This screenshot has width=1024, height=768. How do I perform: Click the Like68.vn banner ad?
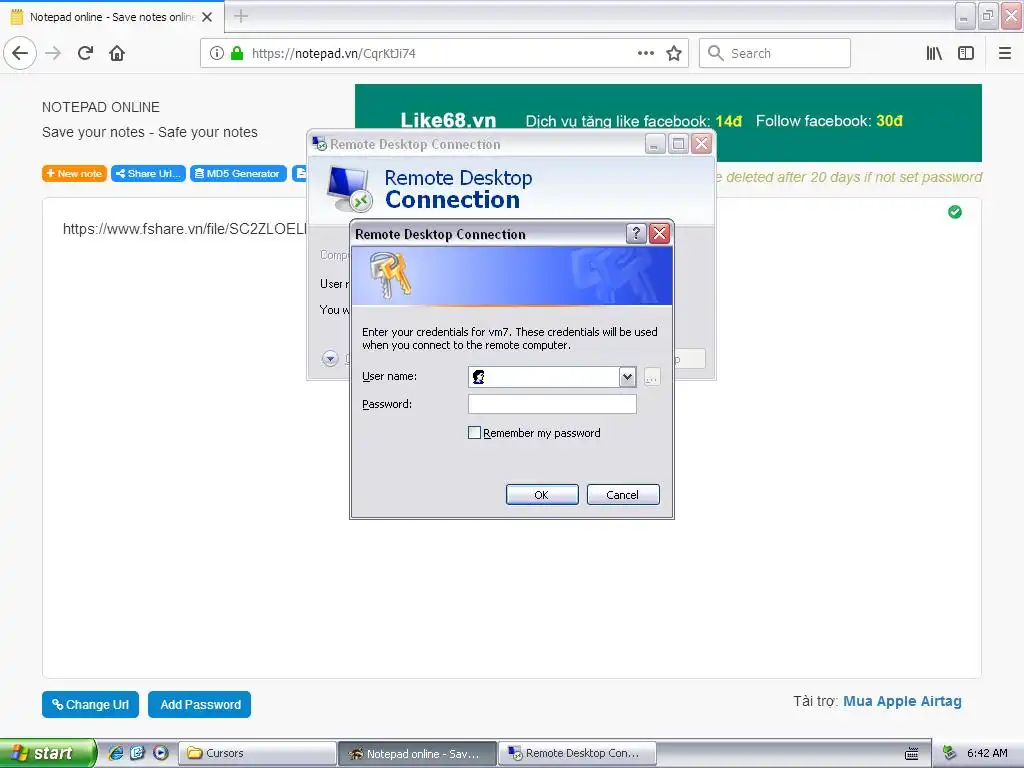668,108
